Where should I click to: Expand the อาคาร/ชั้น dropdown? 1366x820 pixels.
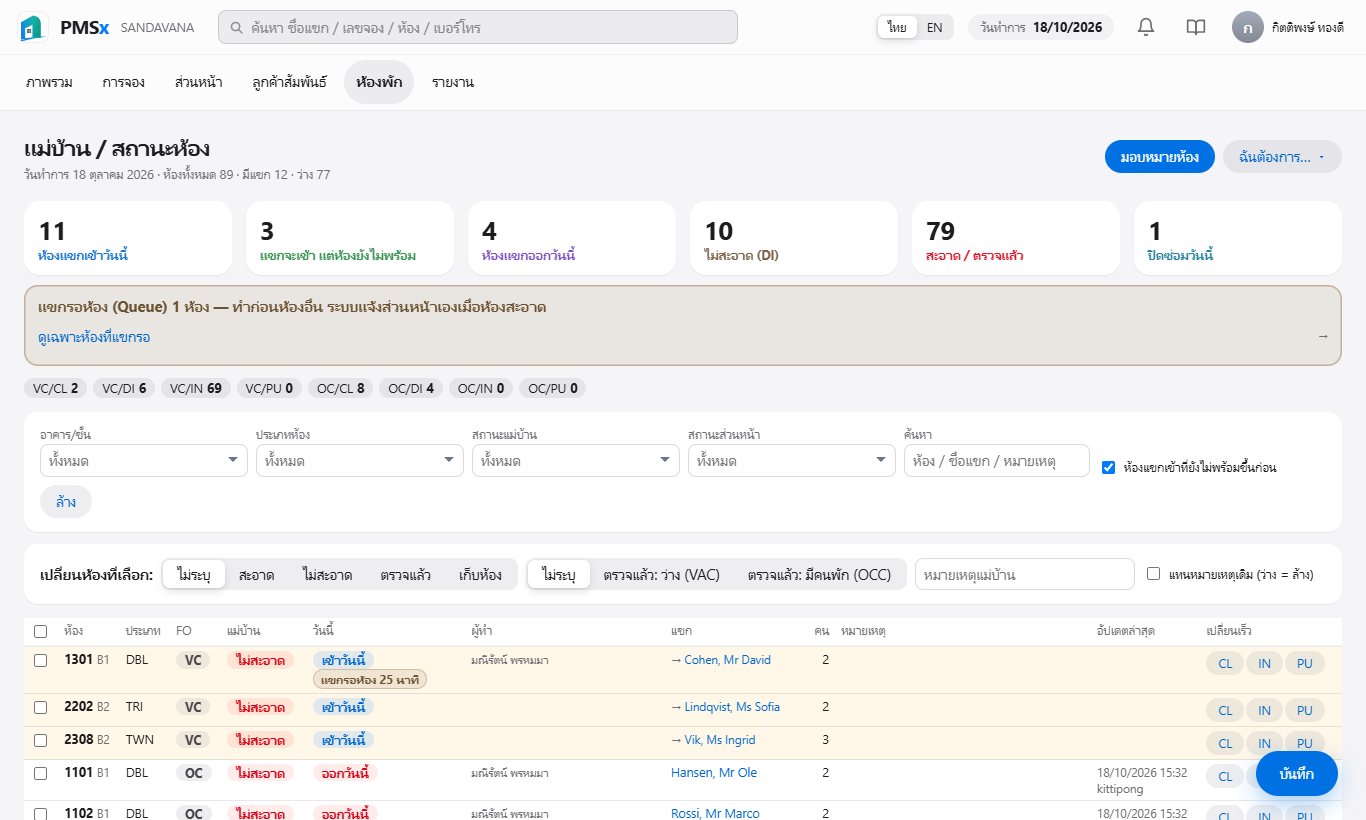point(144,461)
